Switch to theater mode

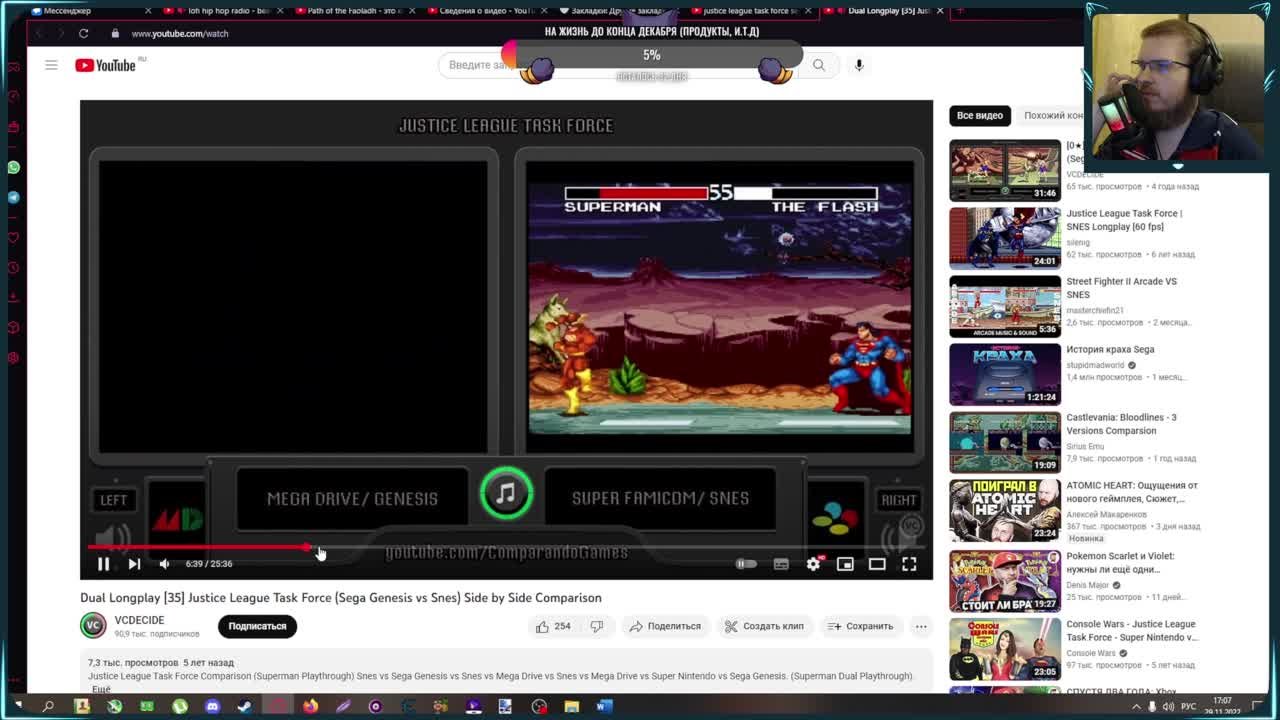click(x=877, y=564)
